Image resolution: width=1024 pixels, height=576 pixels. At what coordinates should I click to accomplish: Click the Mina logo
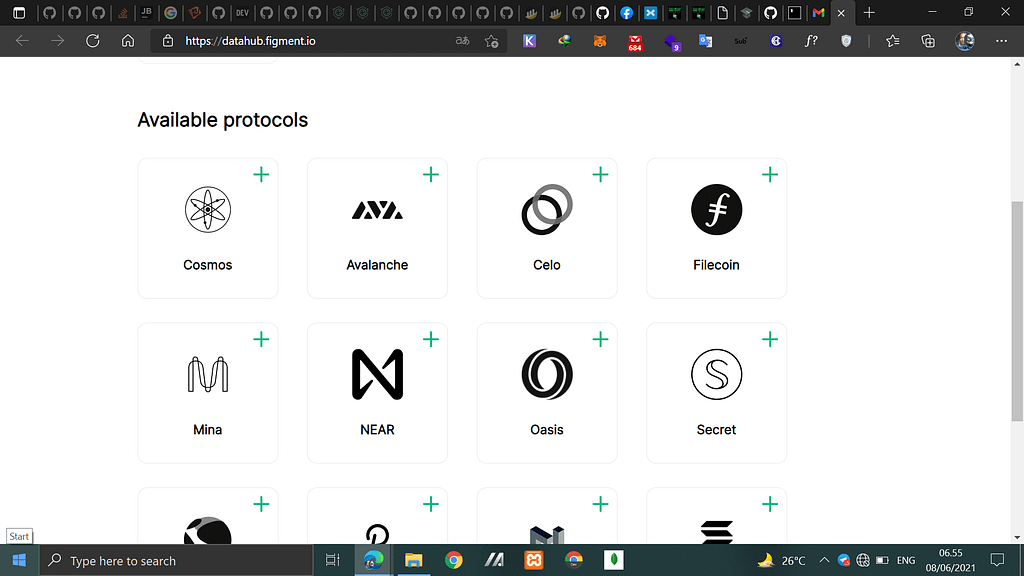208,374
